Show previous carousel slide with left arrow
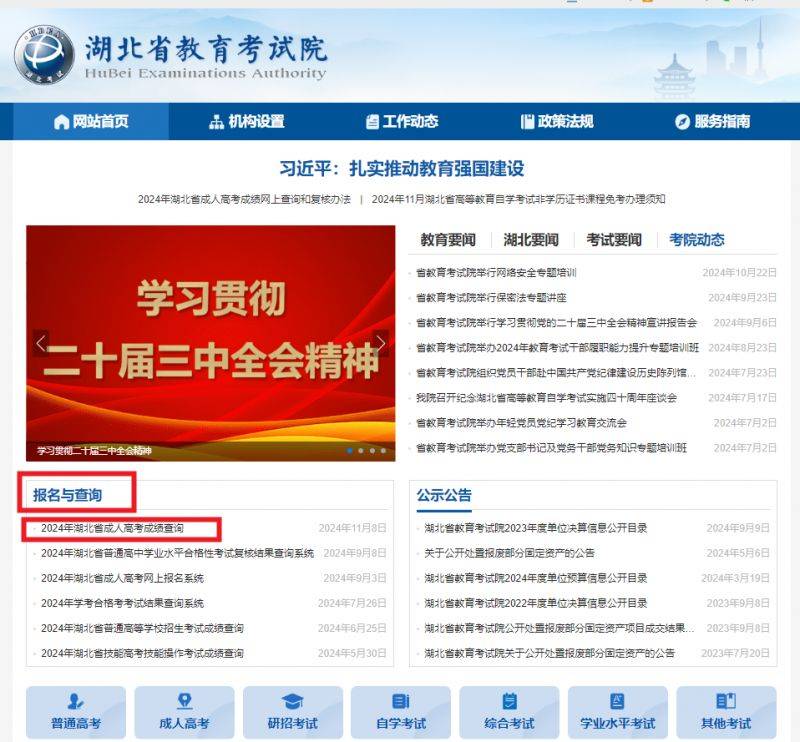The height and width of the screenshot is (742, 800). click(41, 343)
